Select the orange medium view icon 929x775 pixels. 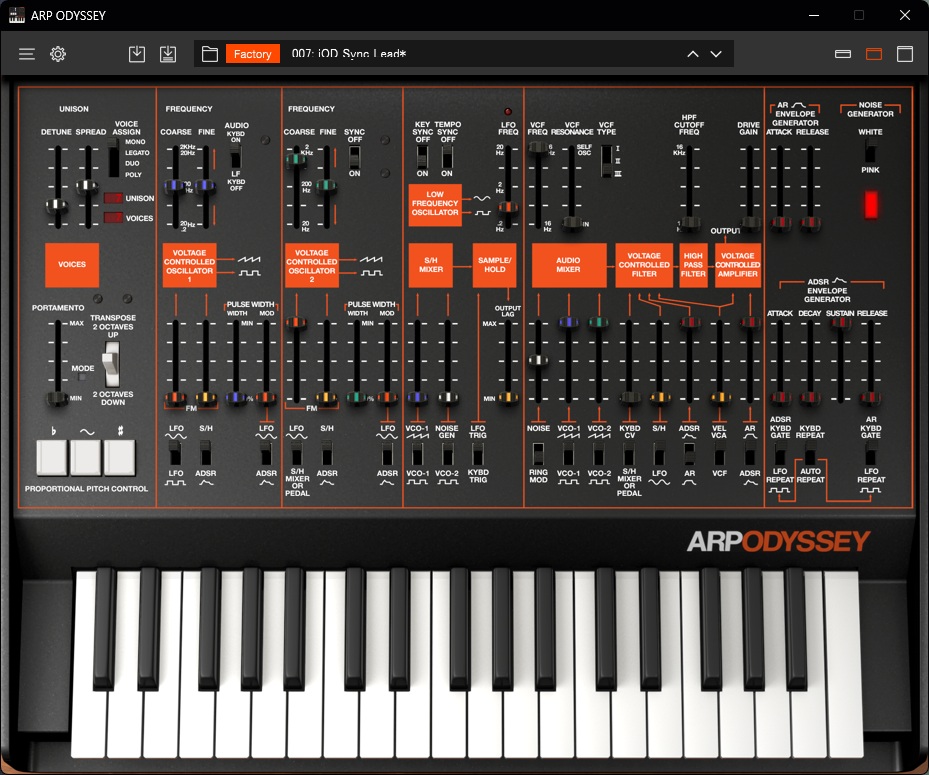tap(874, 55)
